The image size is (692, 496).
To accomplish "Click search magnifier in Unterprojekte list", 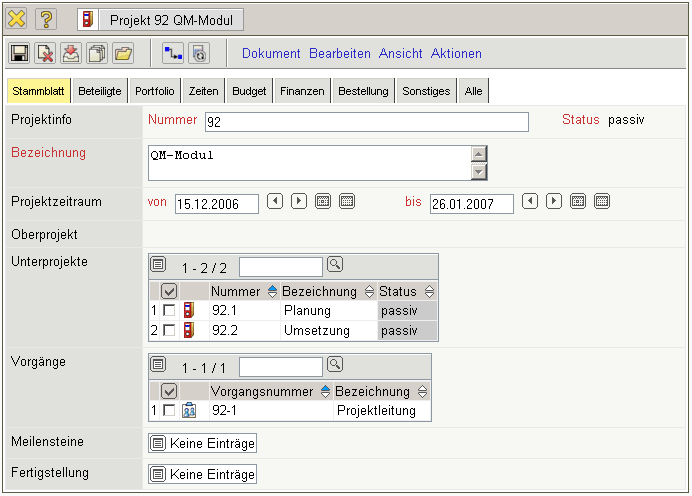I will pos(335,265).
